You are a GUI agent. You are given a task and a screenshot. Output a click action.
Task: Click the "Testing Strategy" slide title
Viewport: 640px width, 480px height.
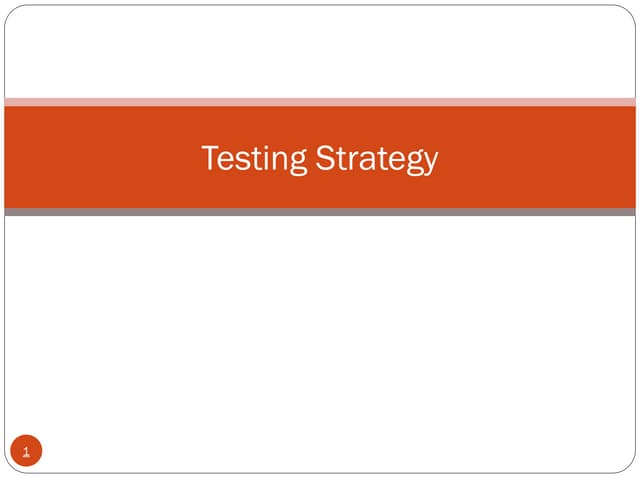pyautogui.click(x=319, y=158)
